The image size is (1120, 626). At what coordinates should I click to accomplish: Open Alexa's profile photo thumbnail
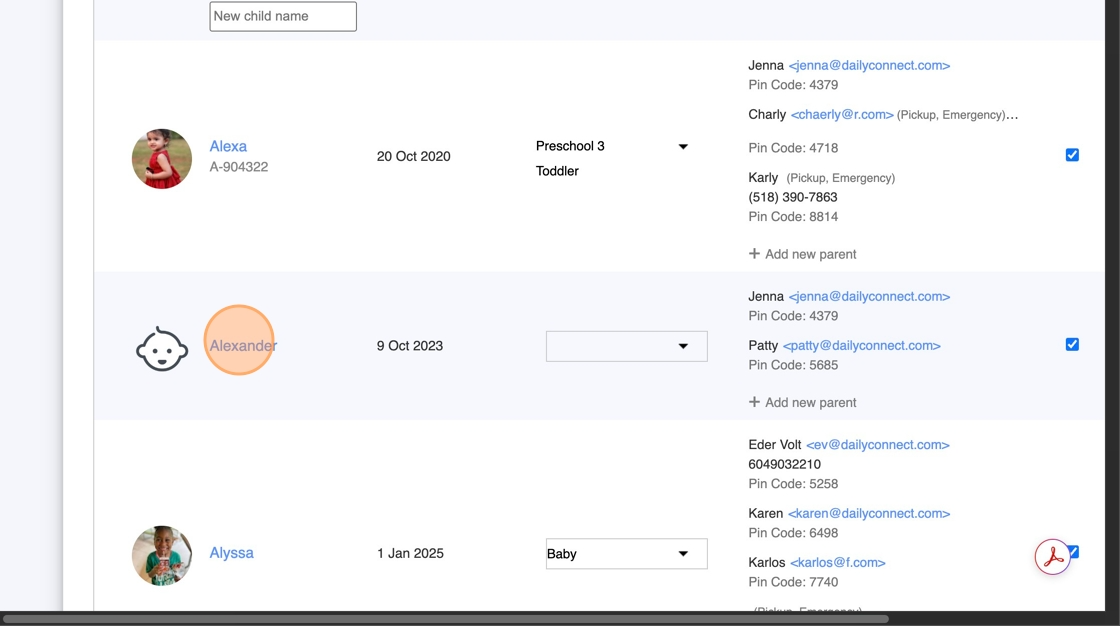coord(162,159)
